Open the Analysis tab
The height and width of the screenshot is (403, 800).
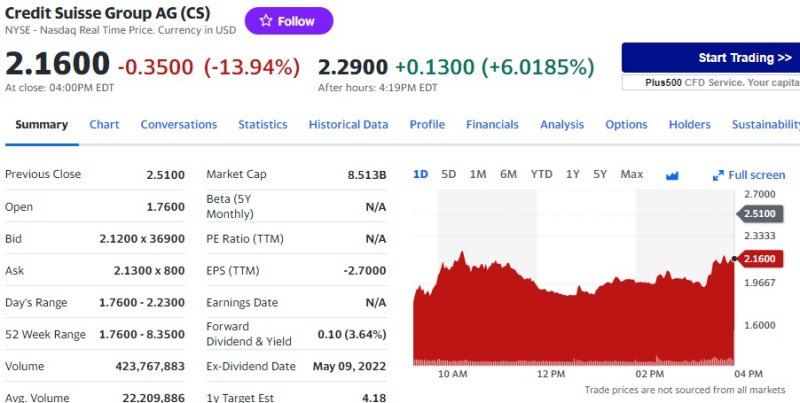tap(562, 125)
